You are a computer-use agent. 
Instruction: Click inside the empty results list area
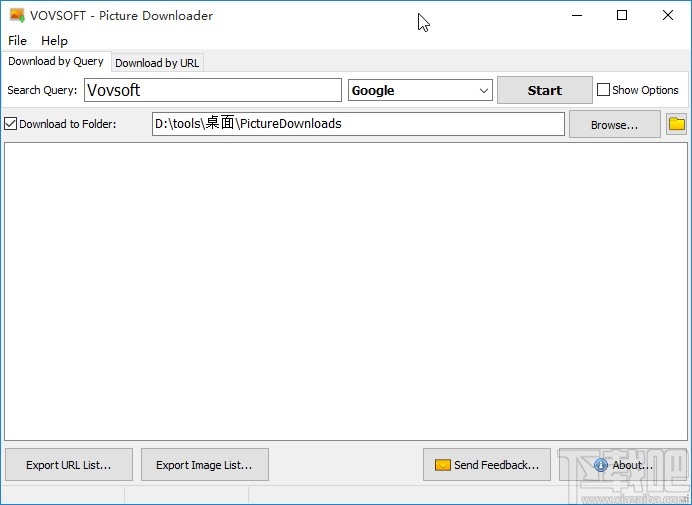345,290
